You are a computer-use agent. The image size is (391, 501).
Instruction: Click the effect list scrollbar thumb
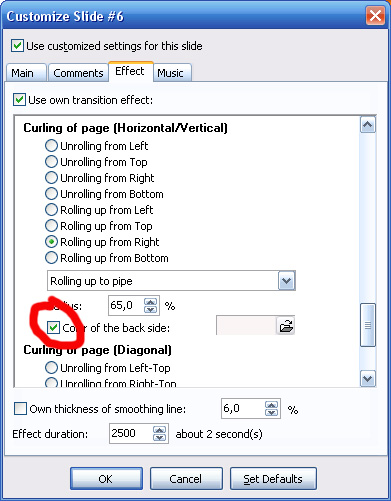click(368, 325)
